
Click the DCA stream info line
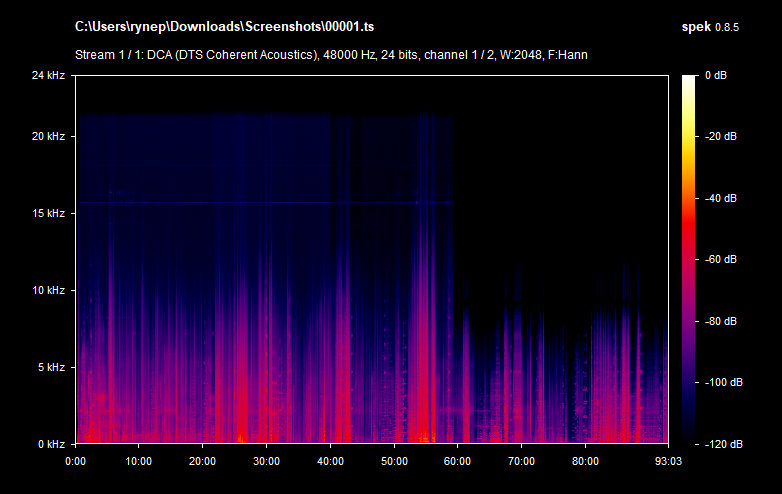tap(331, 54)
